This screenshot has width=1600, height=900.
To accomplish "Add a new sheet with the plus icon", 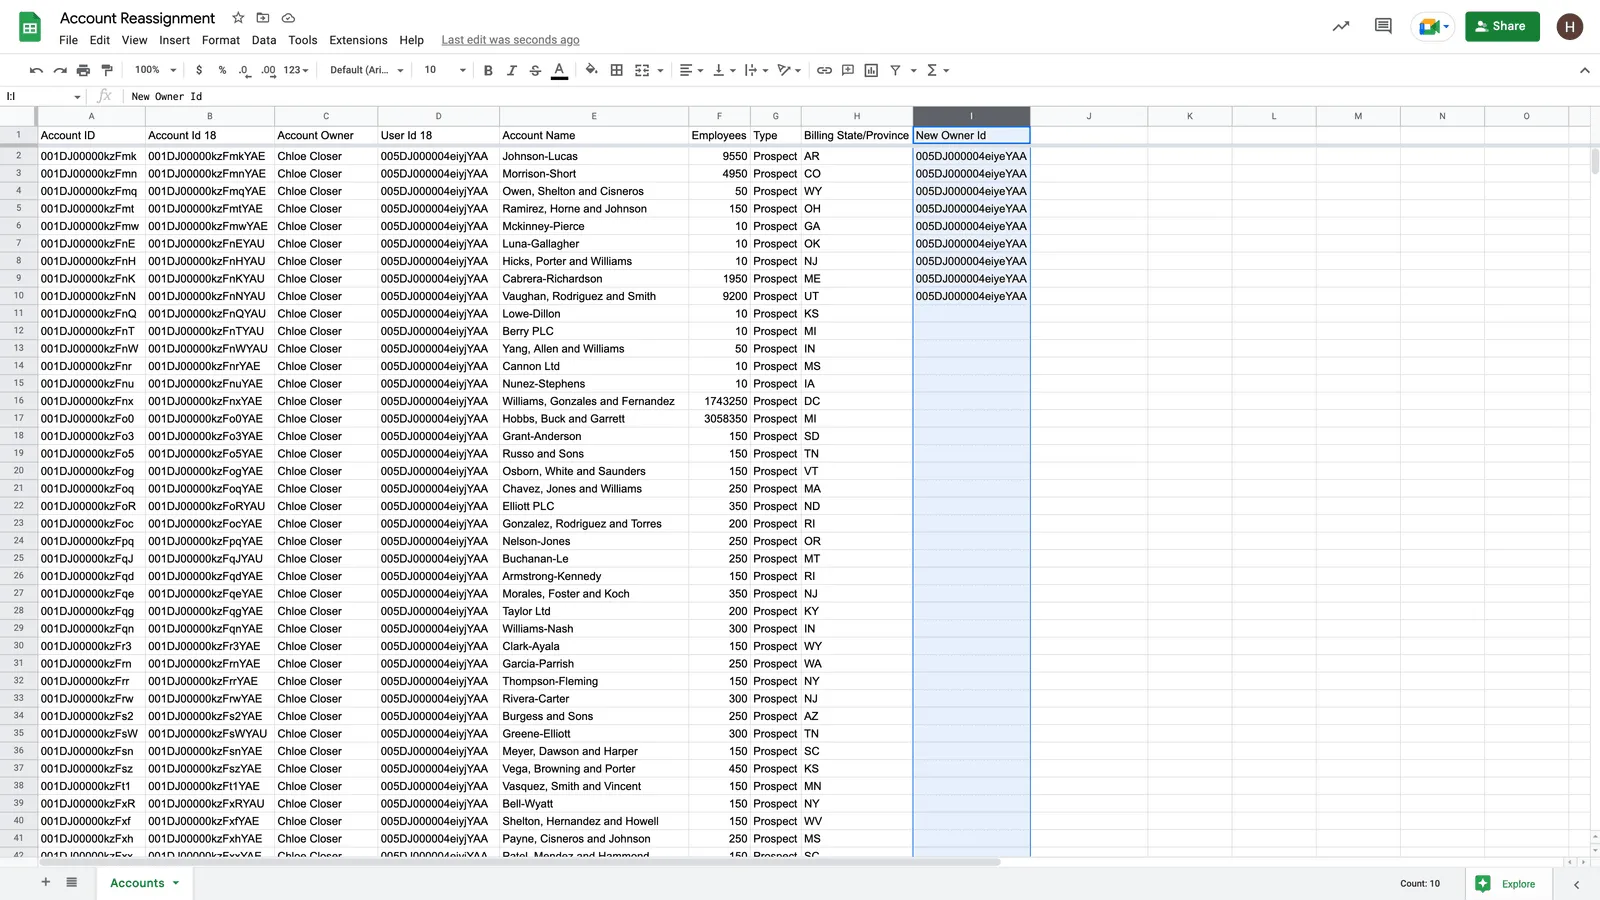I will point(45,882).
